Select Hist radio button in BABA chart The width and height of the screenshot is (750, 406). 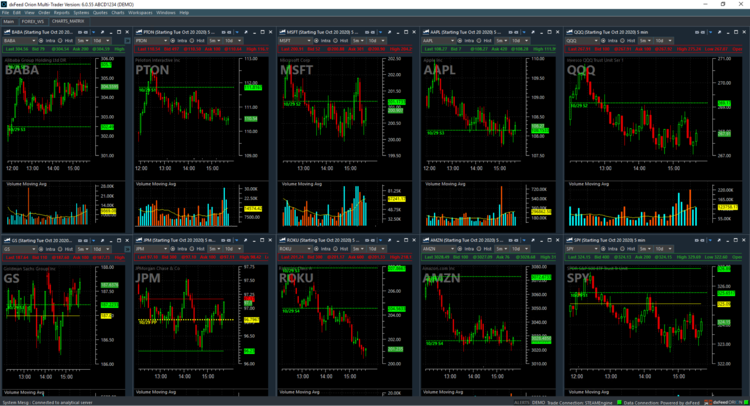(x=60, y=41)
